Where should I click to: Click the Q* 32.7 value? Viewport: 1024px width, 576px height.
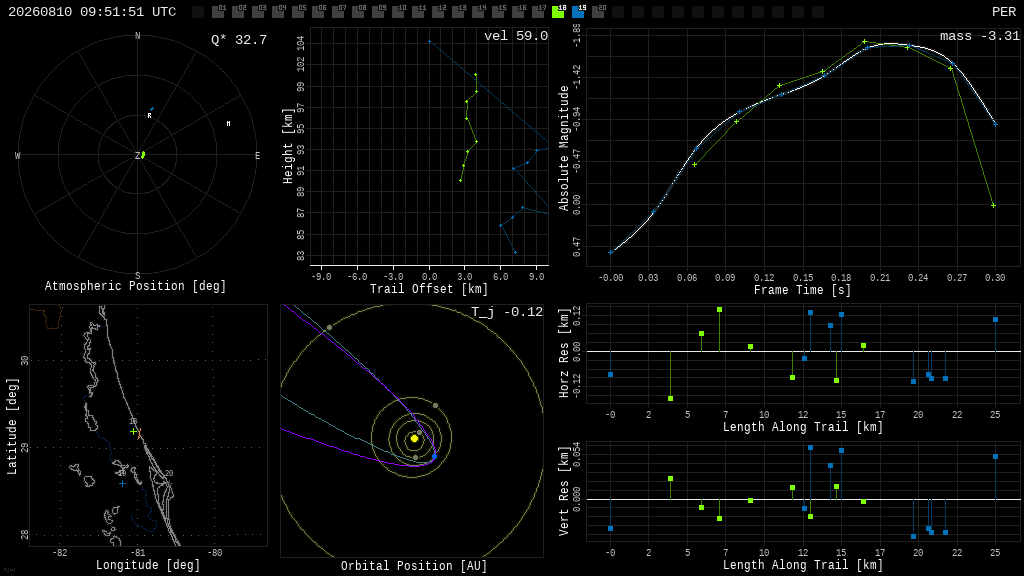pos(239,40)
